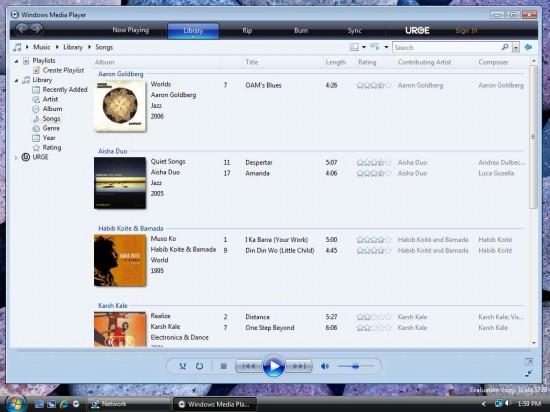
Task: Click the Sign In link
Action: 466,31
